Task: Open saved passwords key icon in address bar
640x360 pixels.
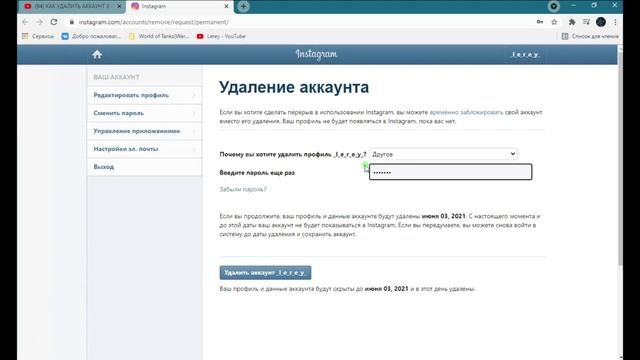Action: [x=540, y=22]
